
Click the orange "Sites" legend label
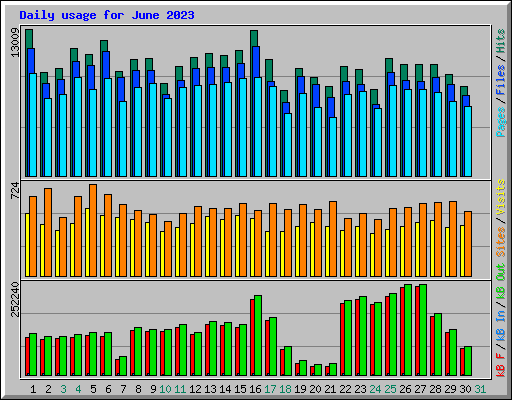(500, 242)
